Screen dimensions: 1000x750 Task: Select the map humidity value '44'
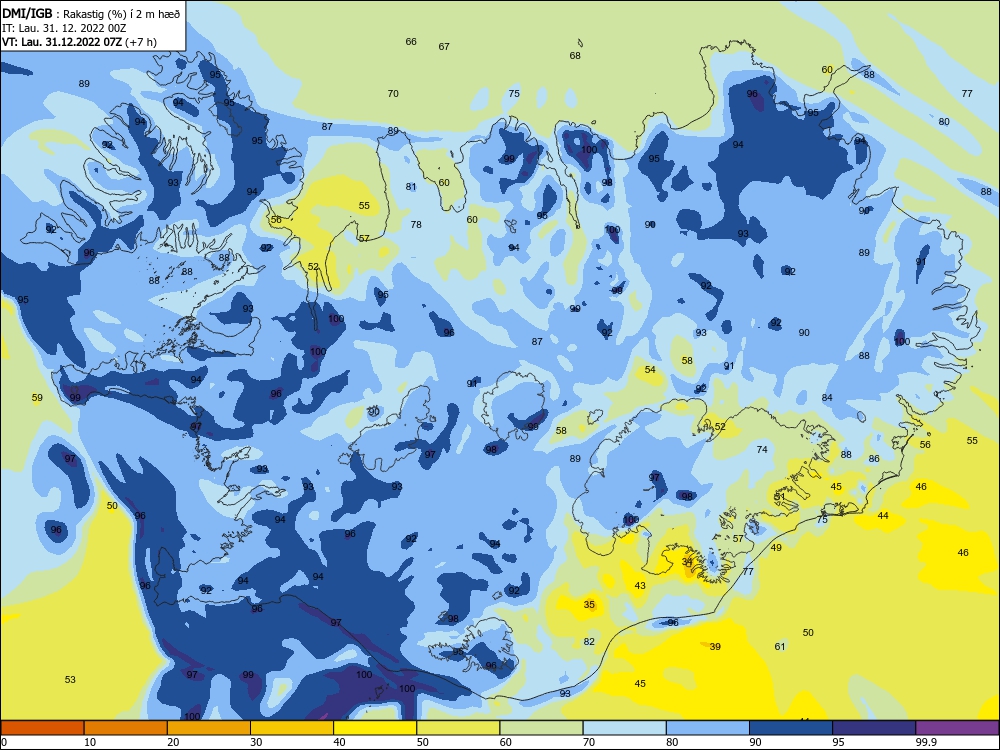coord(883,515)
